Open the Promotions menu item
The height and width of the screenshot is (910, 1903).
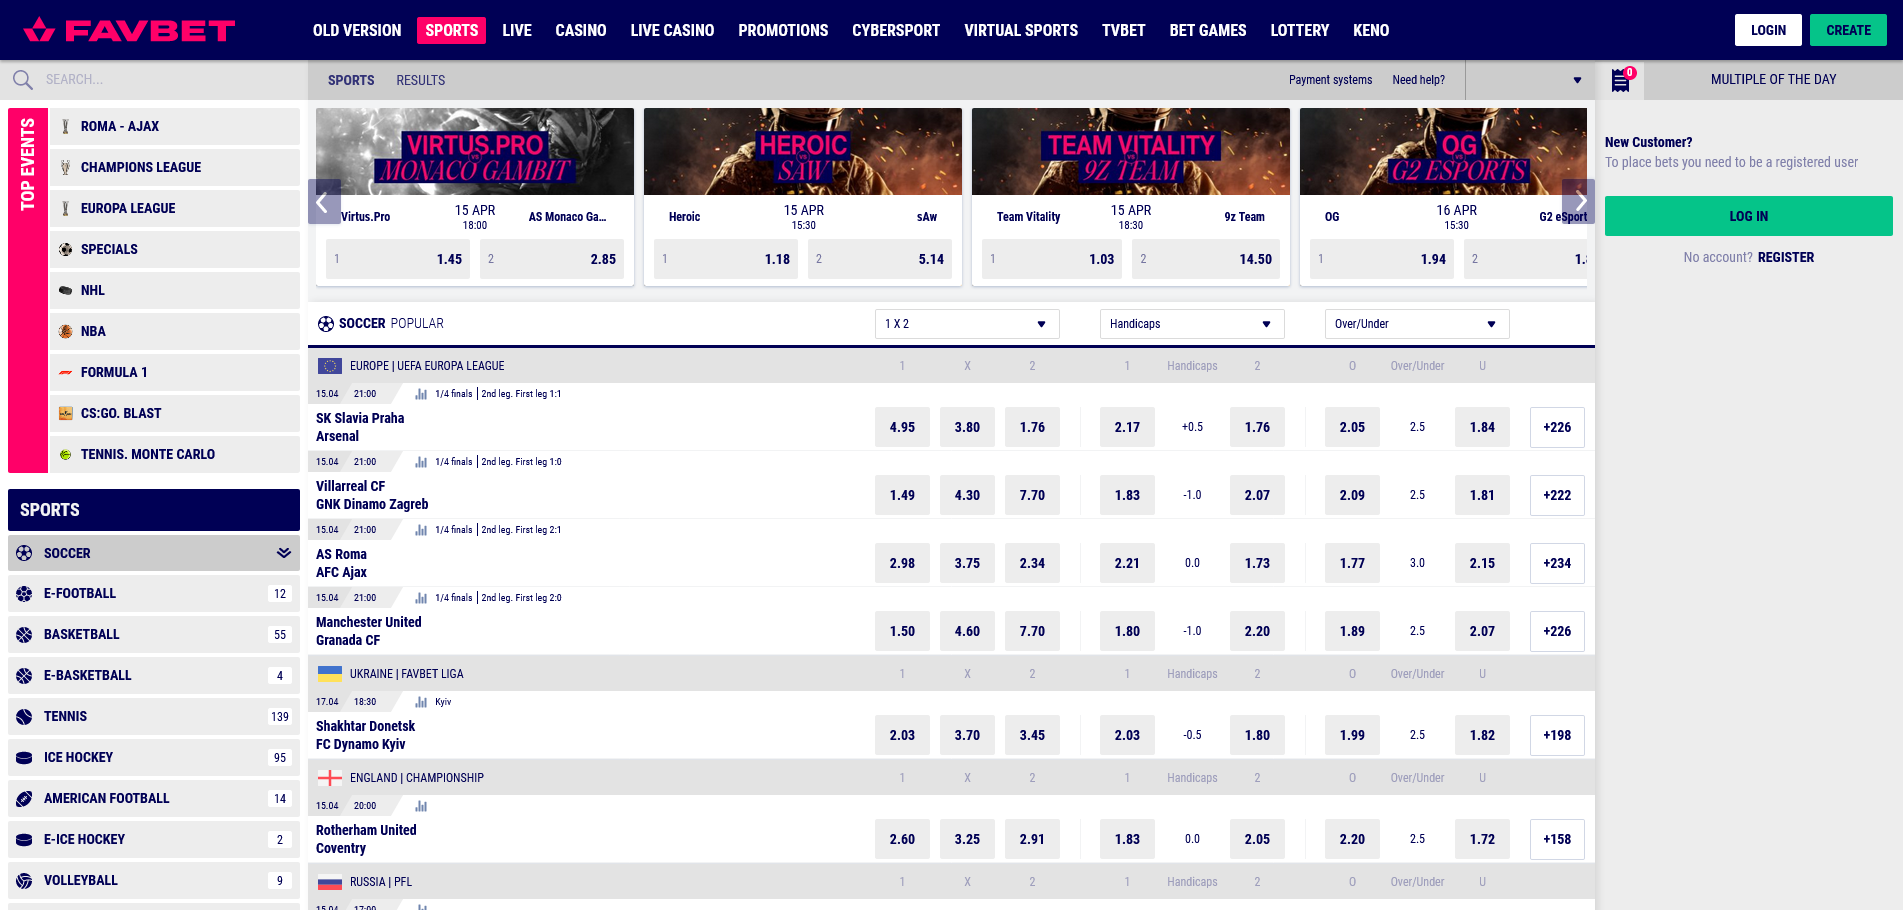783,30
